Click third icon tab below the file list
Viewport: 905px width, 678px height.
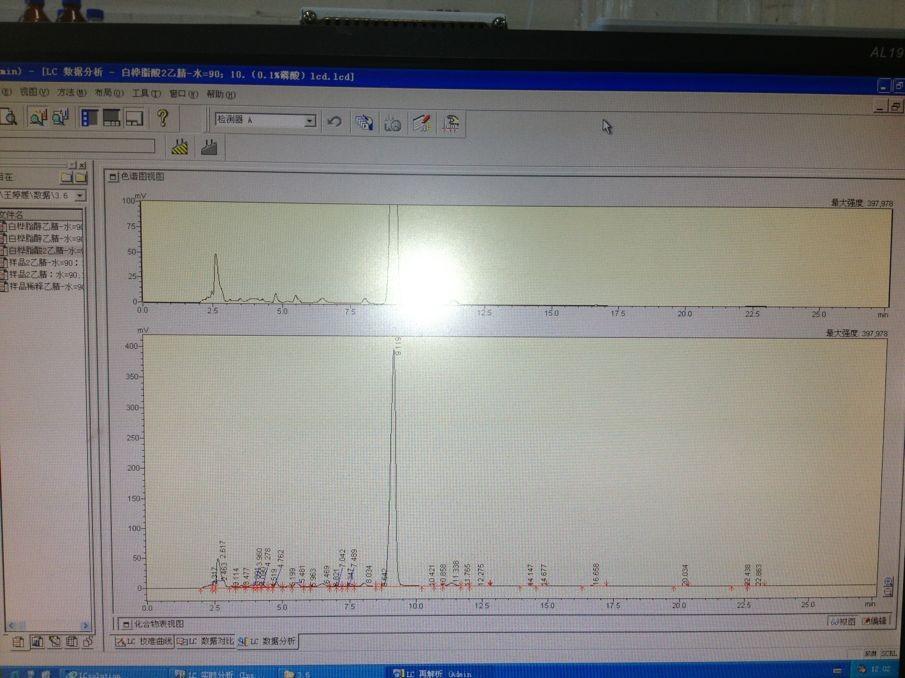click(55, 642)
